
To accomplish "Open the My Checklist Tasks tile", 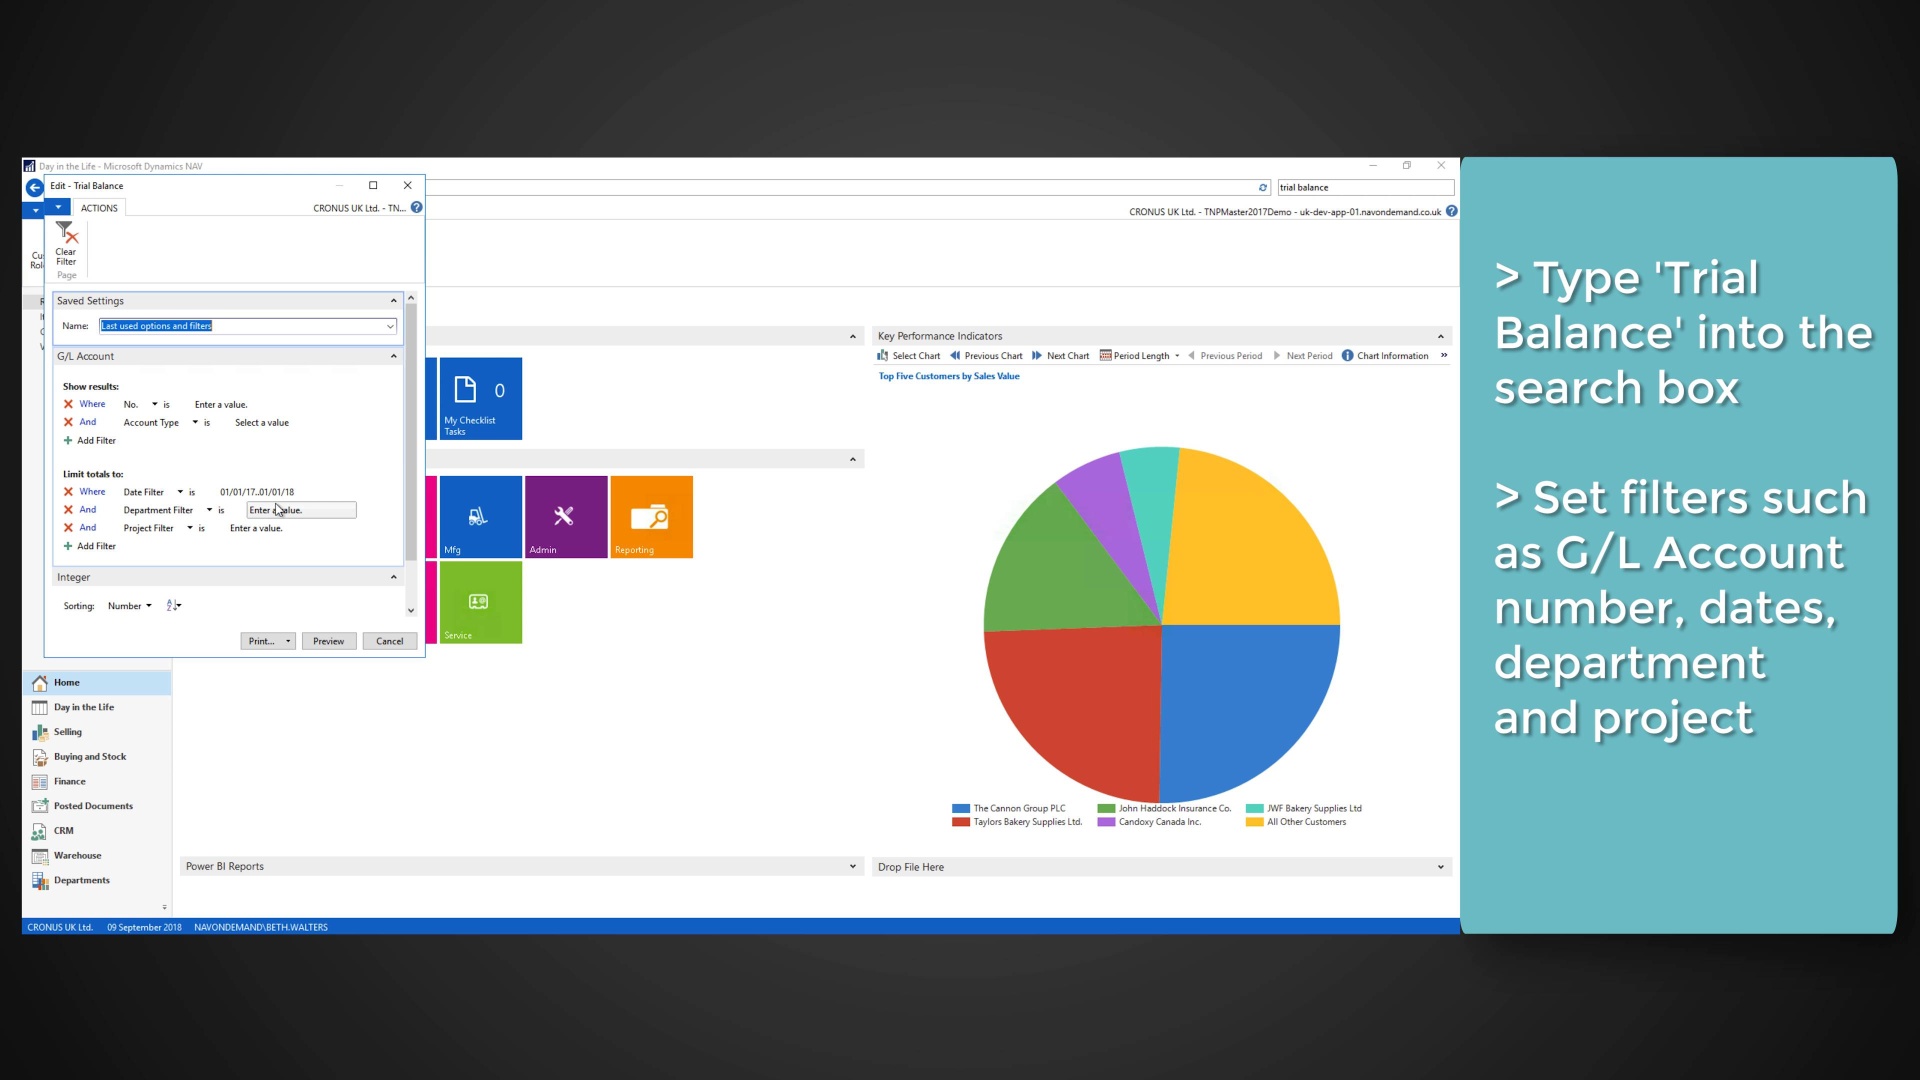I will 479,398.
